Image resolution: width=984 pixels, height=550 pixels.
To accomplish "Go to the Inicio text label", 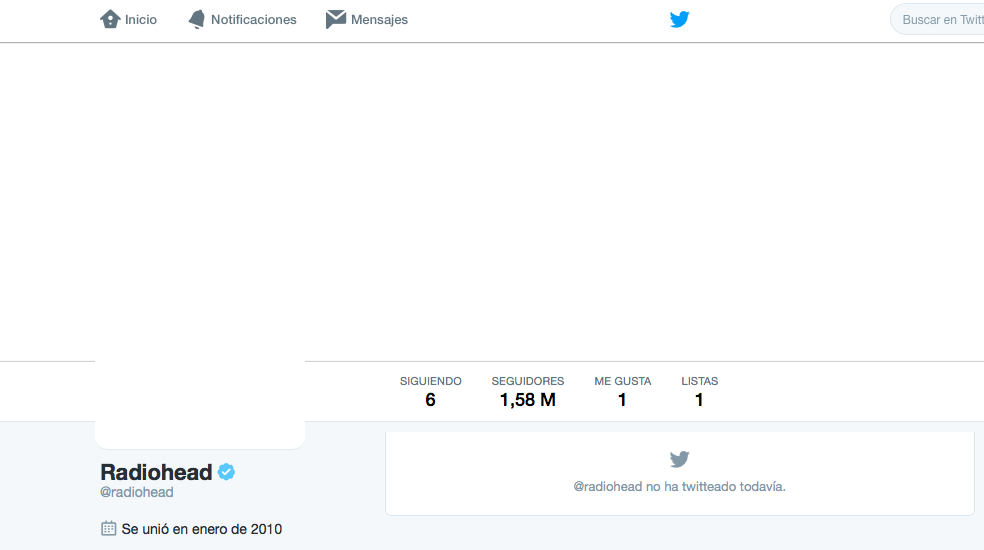I will [x=141, y=19].
